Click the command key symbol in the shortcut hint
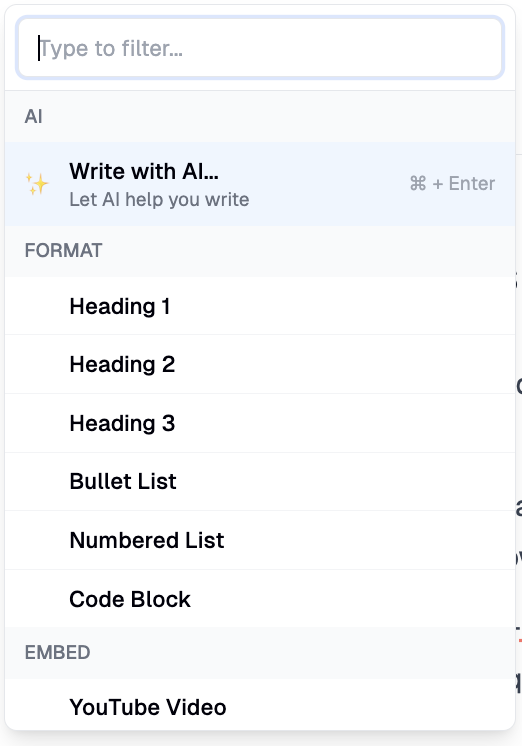The width and height of the screenshot is (522, 746). [x=418, y=184]
